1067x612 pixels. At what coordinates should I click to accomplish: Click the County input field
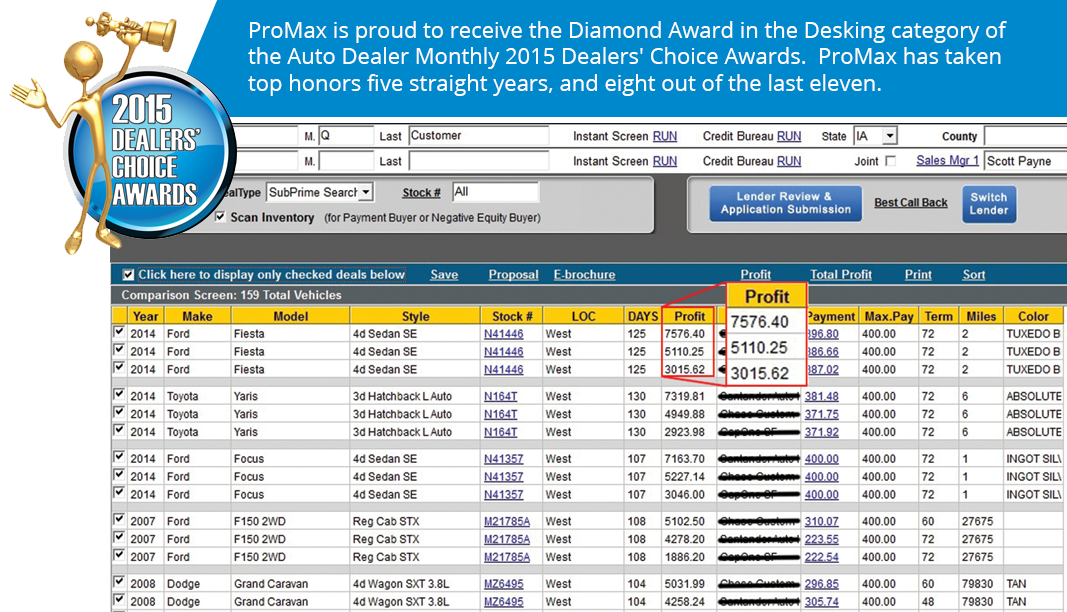1025,136
